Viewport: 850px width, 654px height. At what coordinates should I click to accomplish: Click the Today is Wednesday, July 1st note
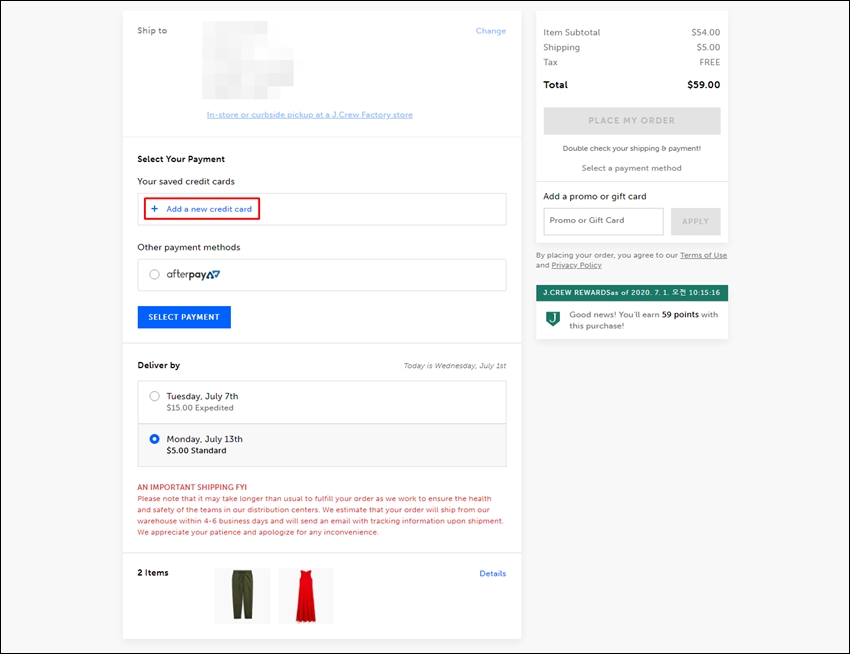pyautogui.click(x=455, y=366)
